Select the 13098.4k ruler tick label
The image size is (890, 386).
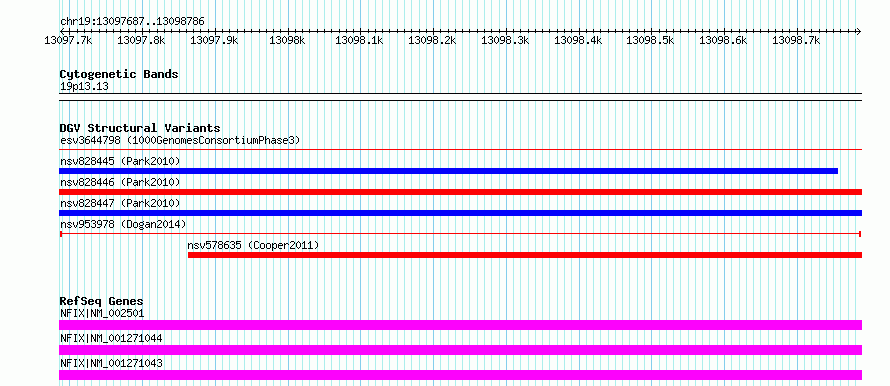(x=578, y=40)
